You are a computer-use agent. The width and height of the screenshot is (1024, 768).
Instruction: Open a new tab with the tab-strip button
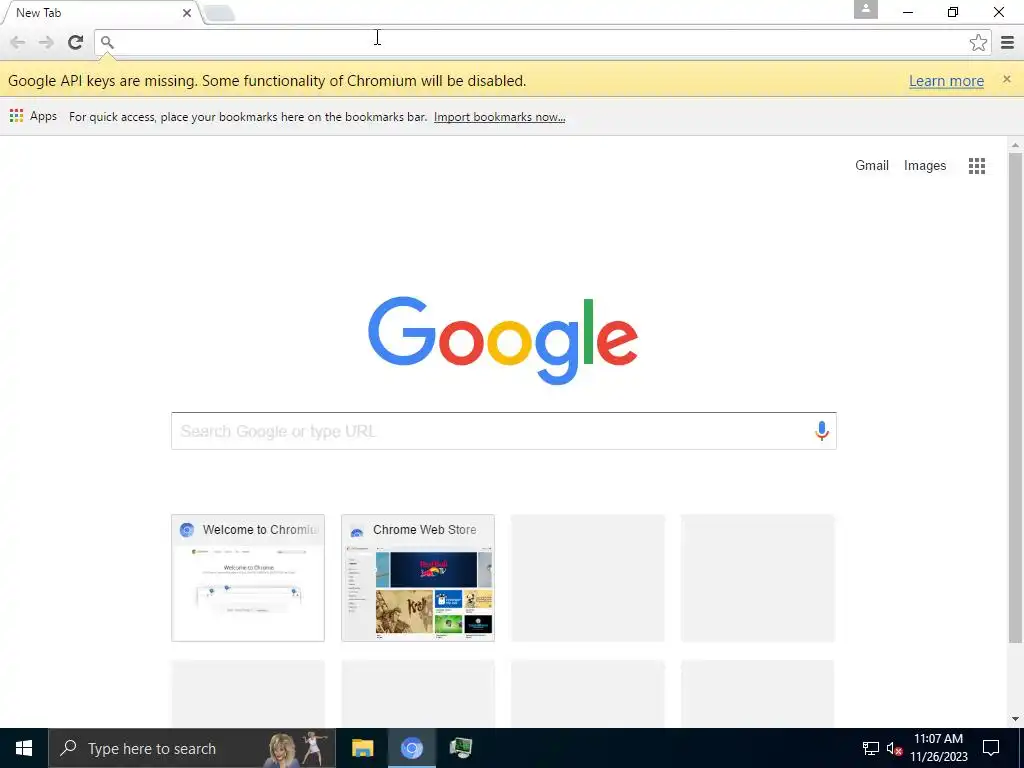(219, 13)
